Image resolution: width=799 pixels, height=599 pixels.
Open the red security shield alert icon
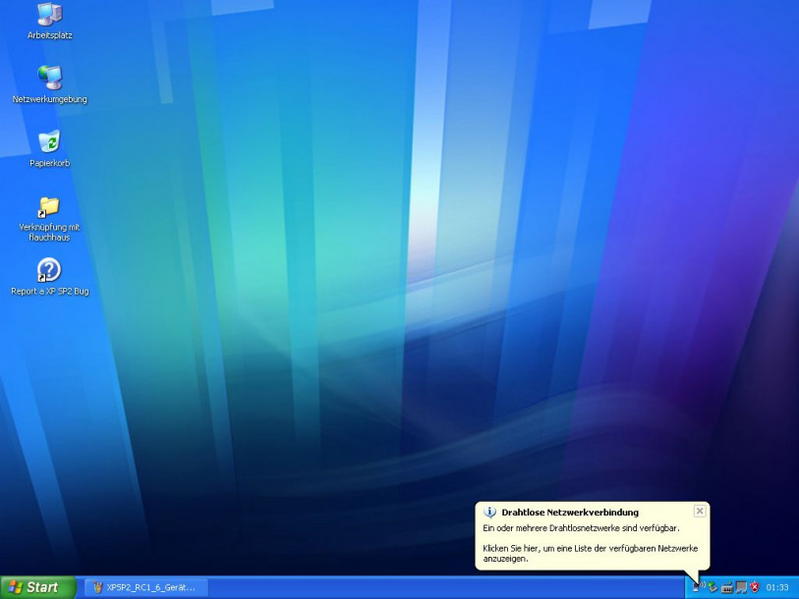click(755, 587)
